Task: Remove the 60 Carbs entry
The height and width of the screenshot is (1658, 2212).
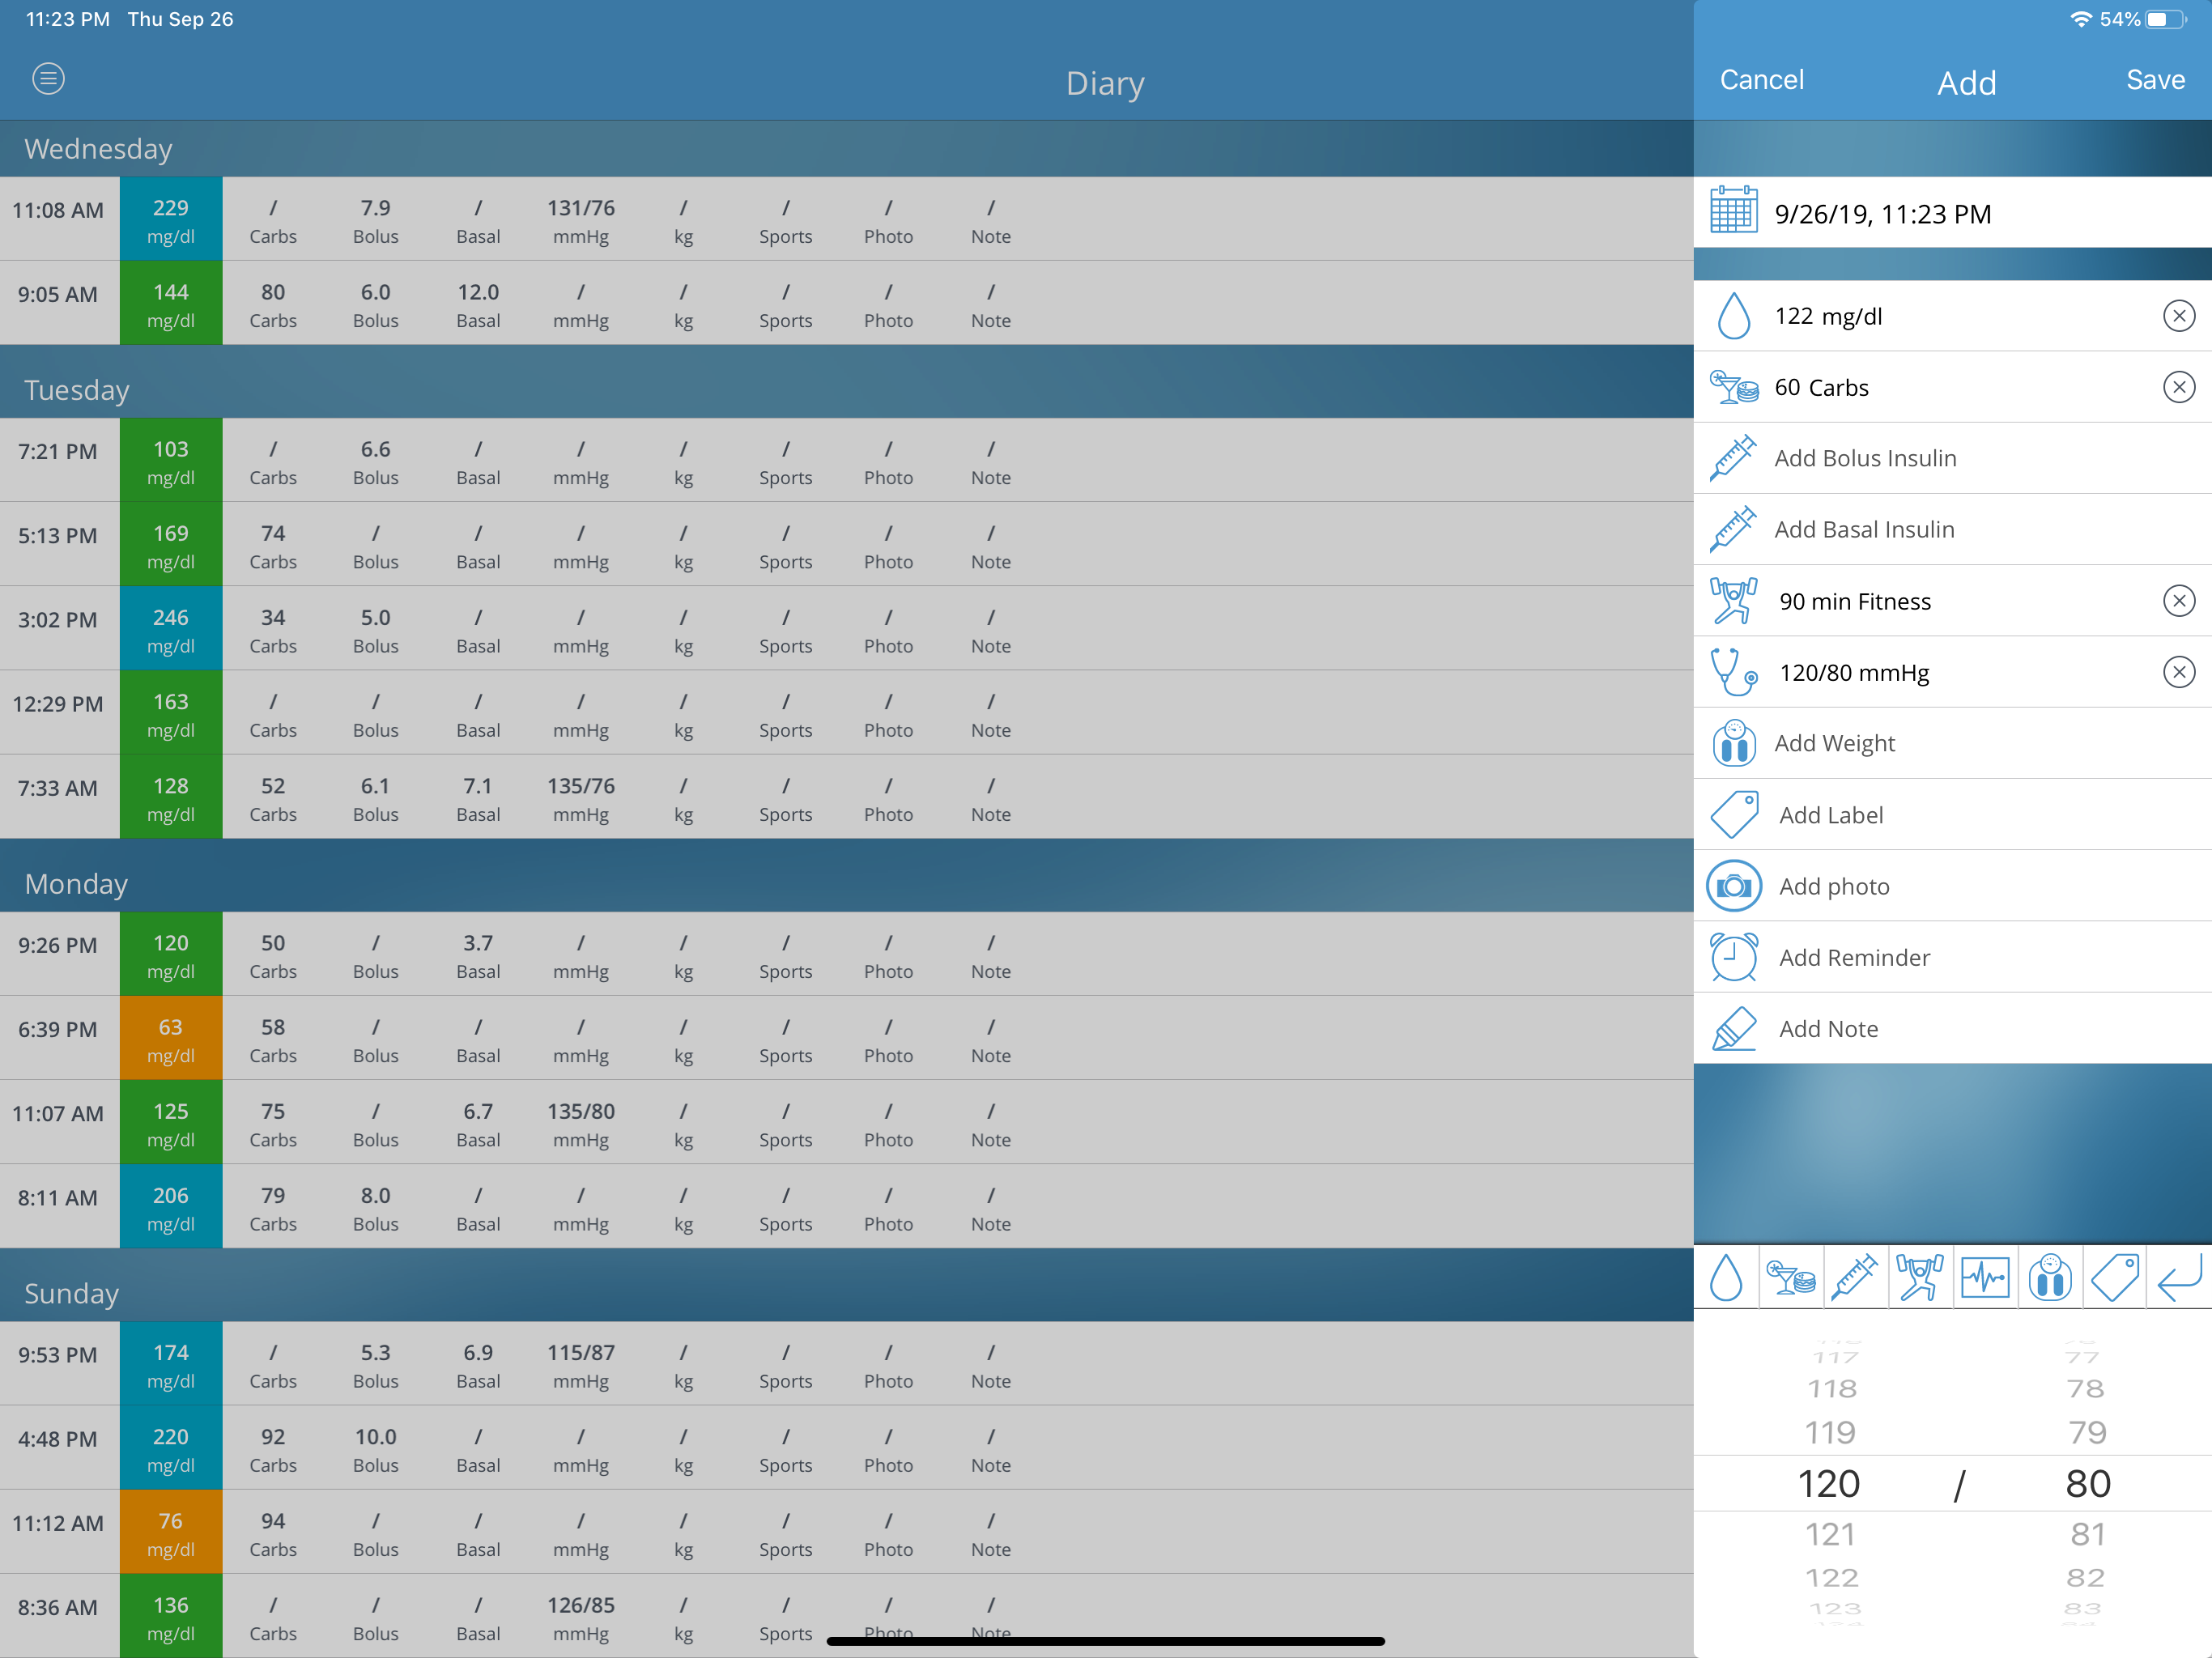Action: (2178, 387)
